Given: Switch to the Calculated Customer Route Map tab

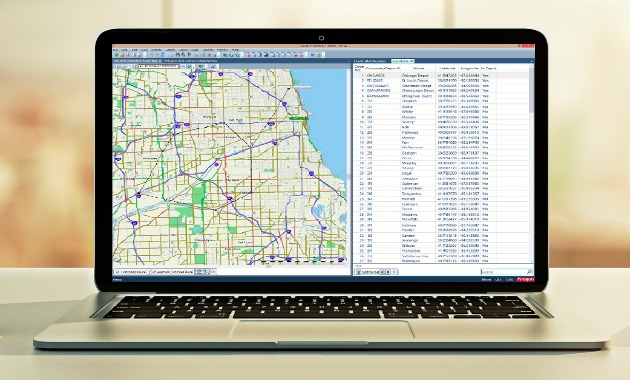Looking at the screenshot, I should (x=137, y=61).
